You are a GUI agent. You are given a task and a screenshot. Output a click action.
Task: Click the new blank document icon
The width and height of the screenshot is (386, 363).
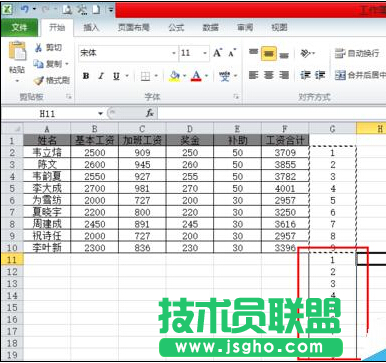click(96, 9)
